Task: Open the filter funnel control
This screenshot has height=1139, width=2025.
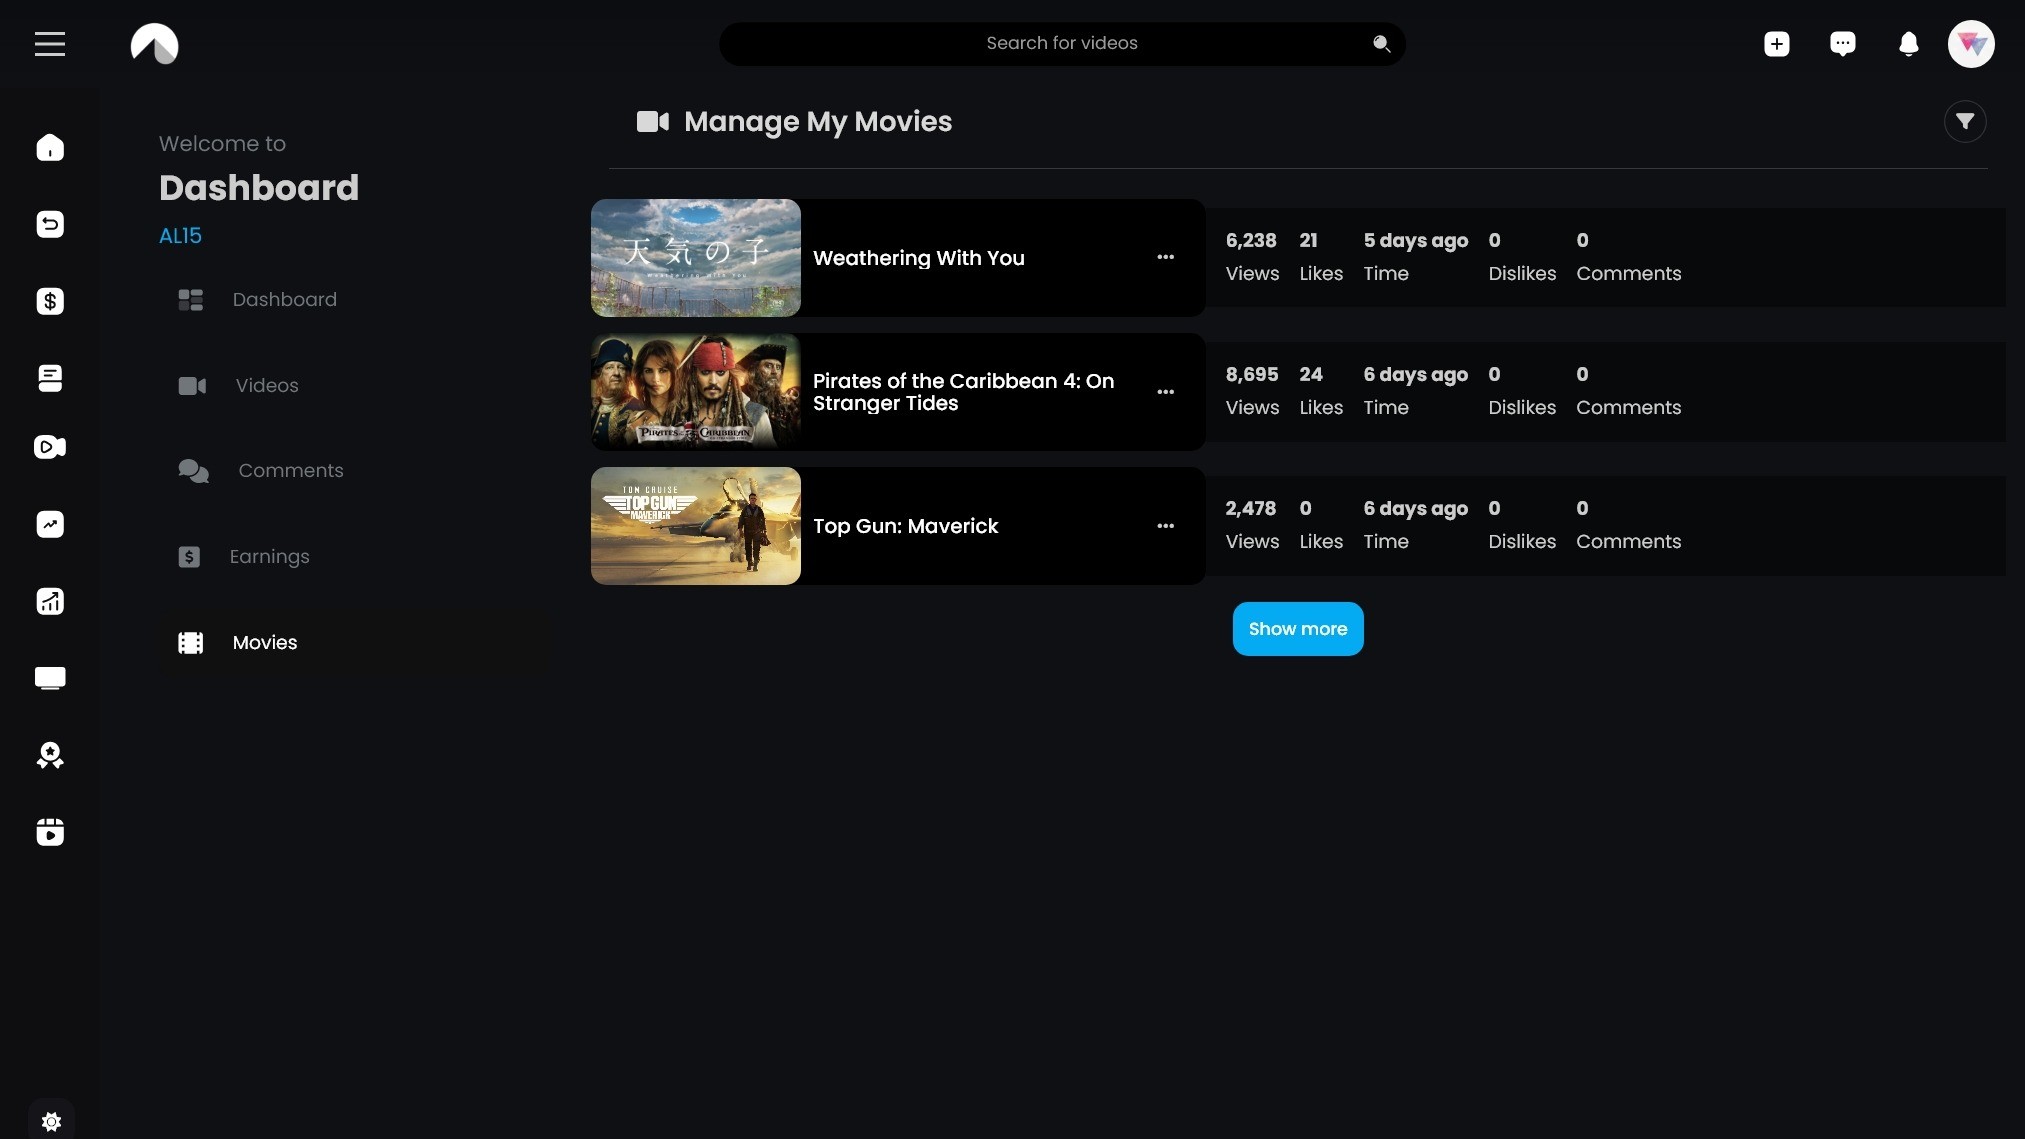Action: pyautogui.click(x=1964, y=121)
